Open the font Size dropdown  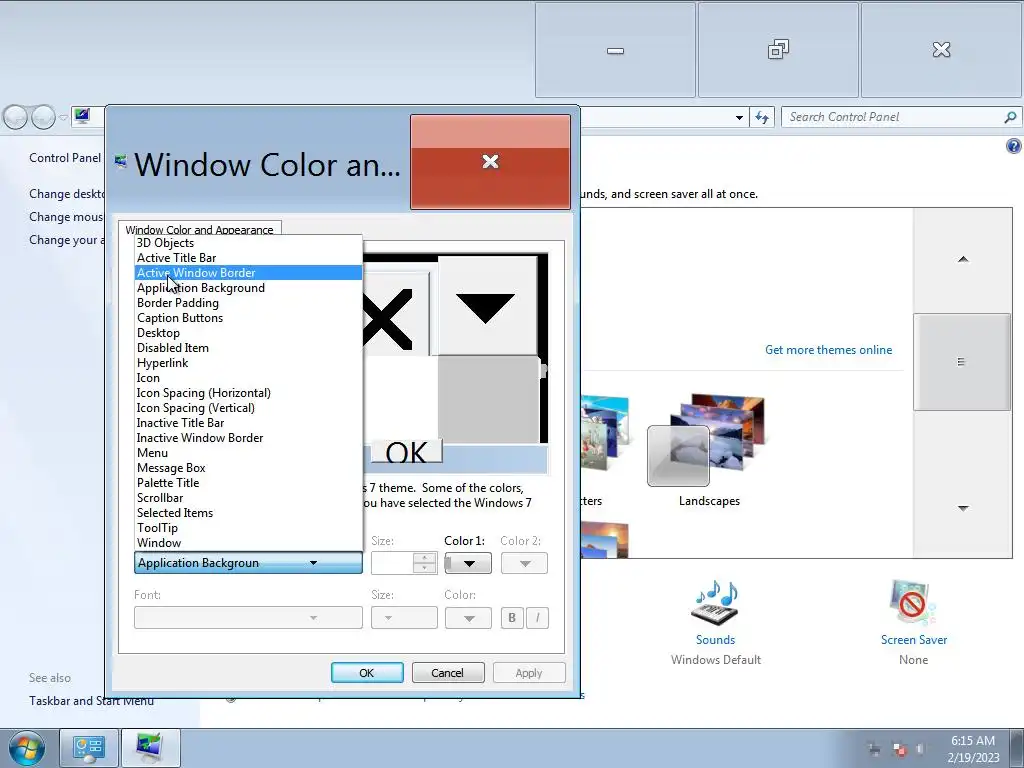point(404,618)
